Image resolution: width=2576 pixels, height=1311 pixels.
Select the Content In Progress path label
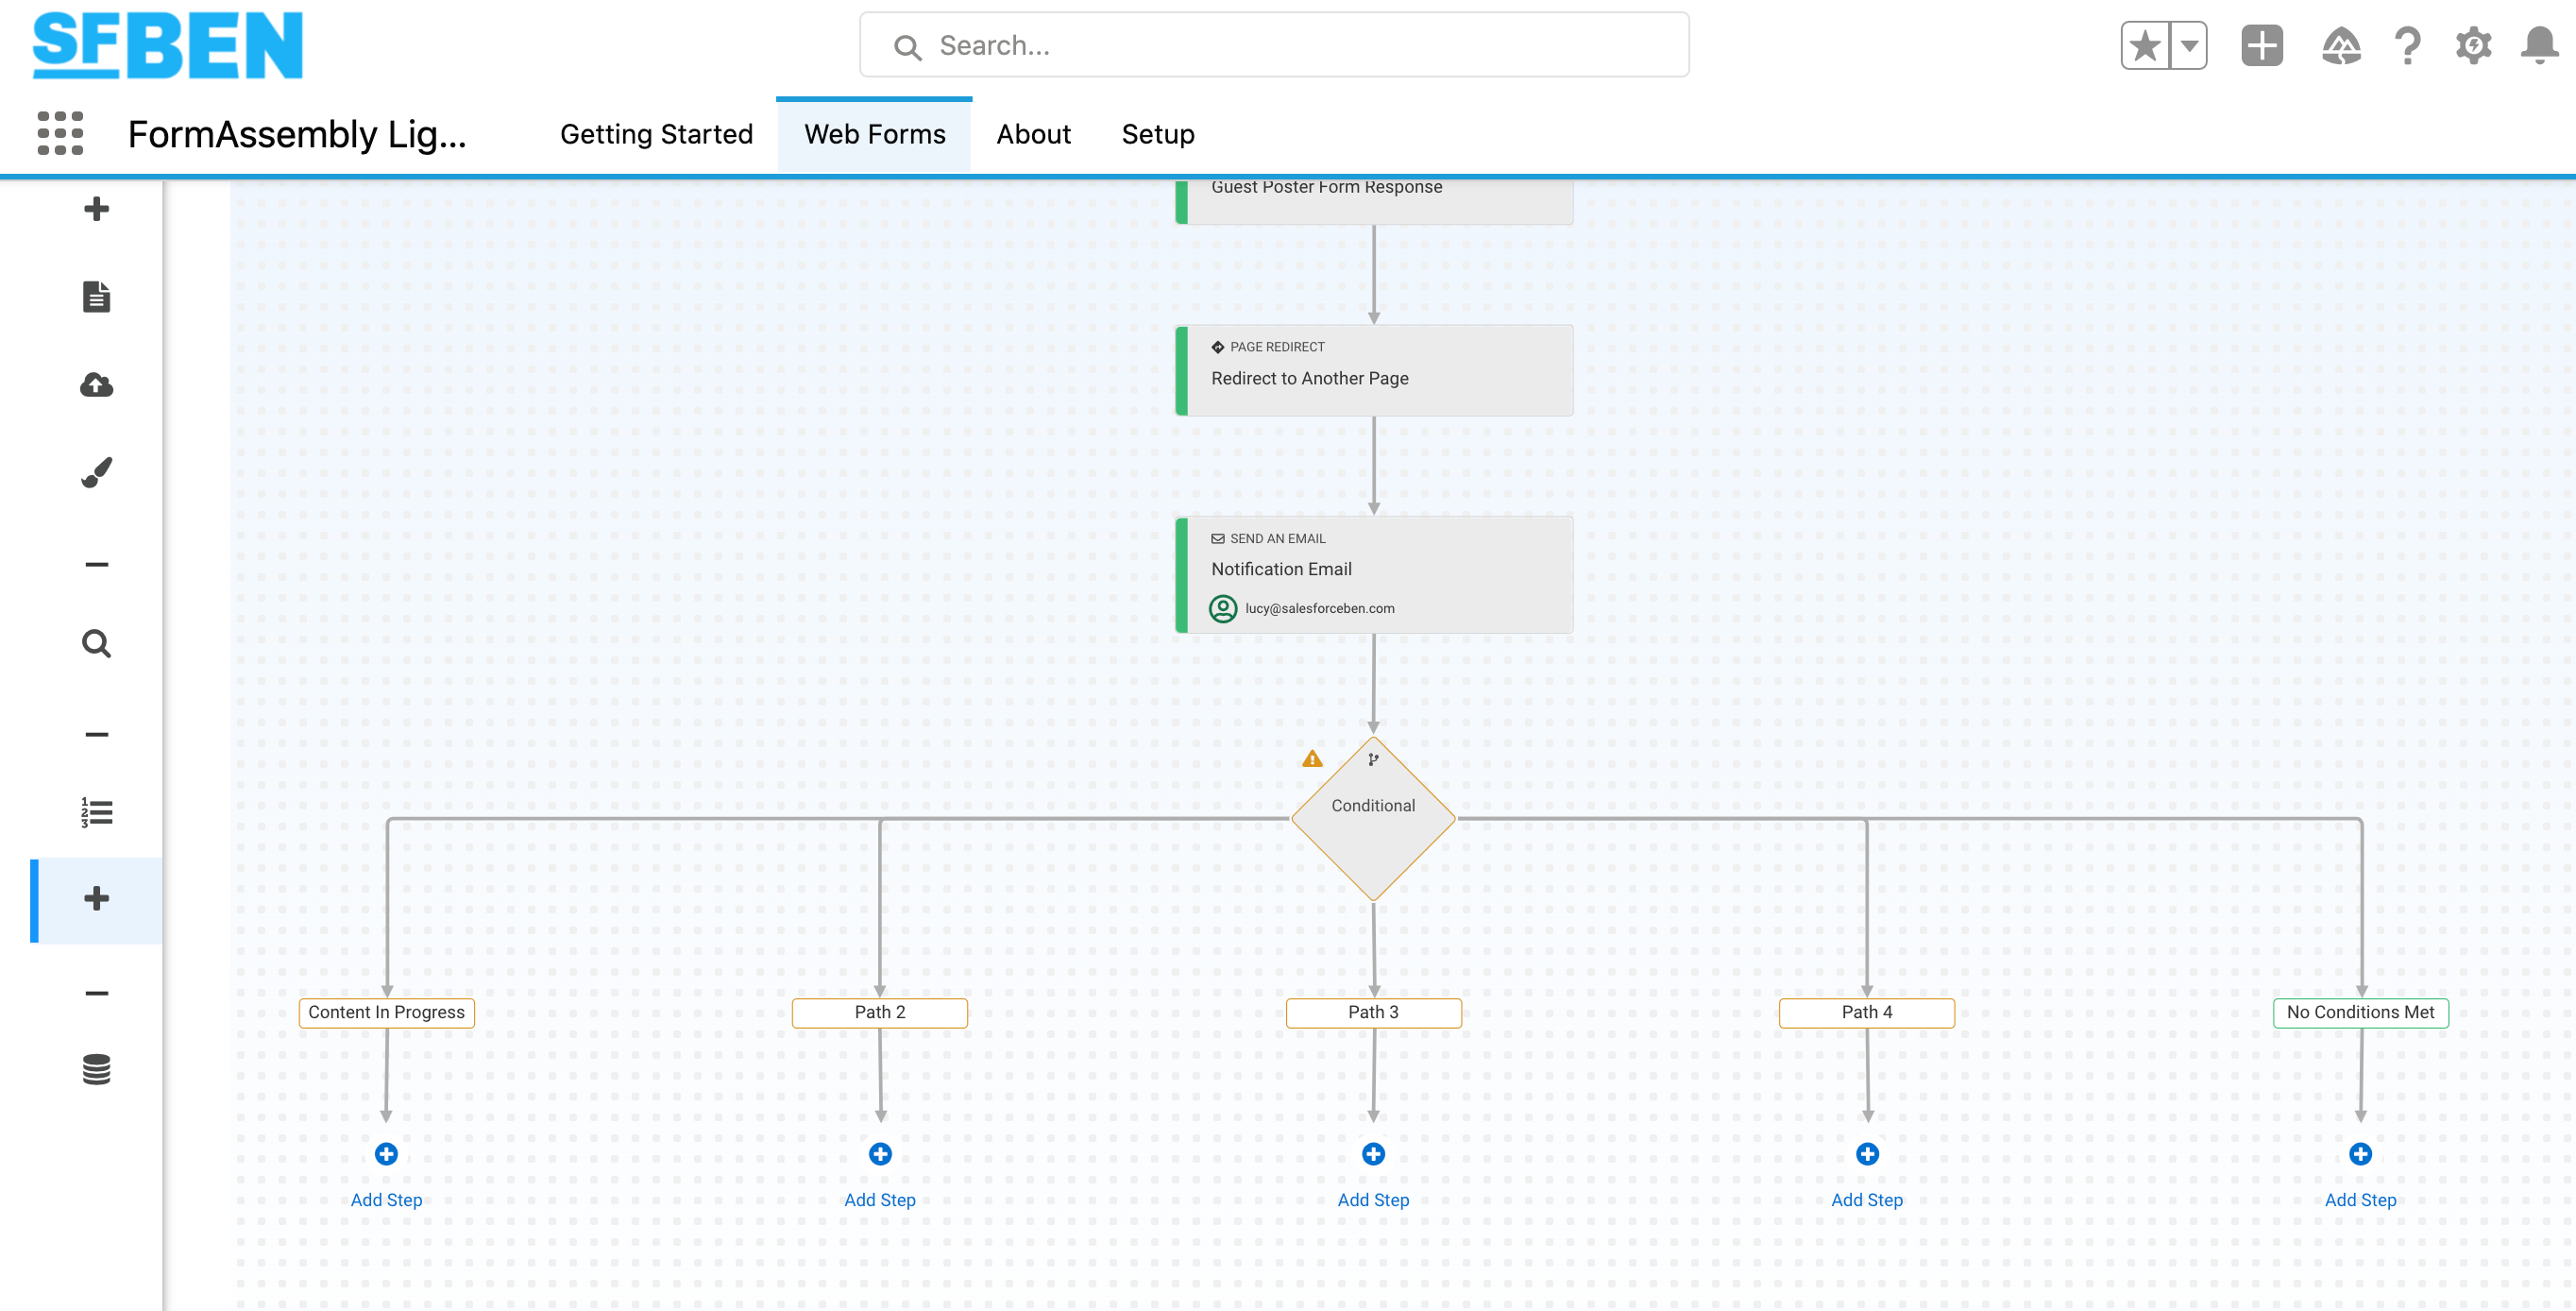click(386, 1012)
